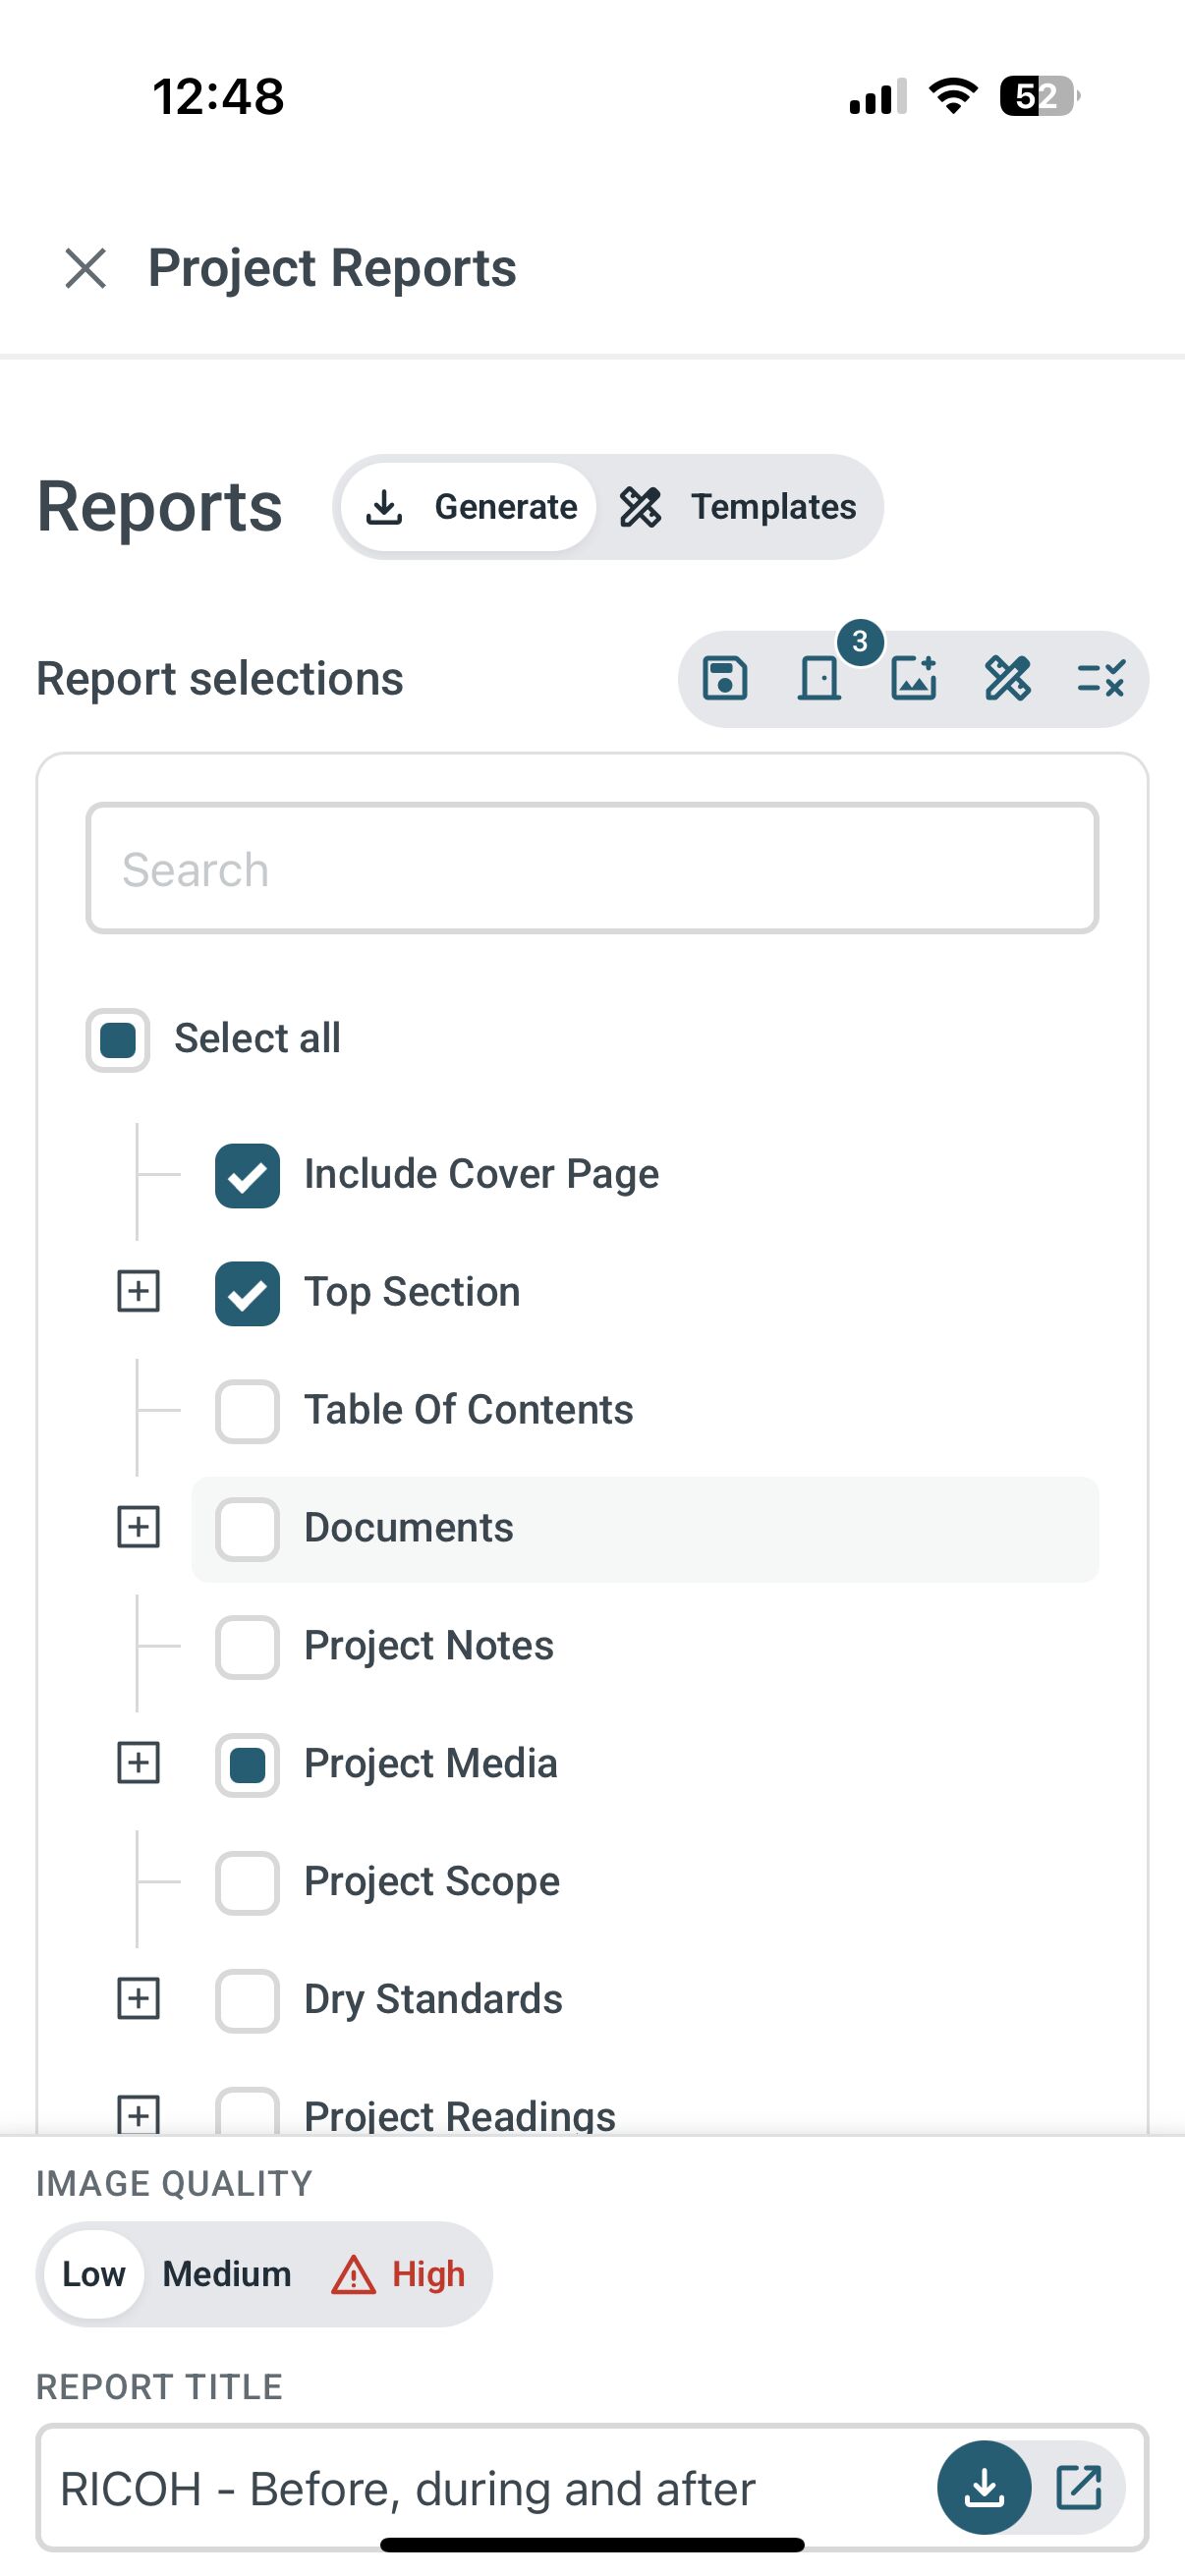The width and height of the screenshot is (1185, 2576).
Task: Uncheck Include Cover Page checkbox
Action: (247, 1175)
